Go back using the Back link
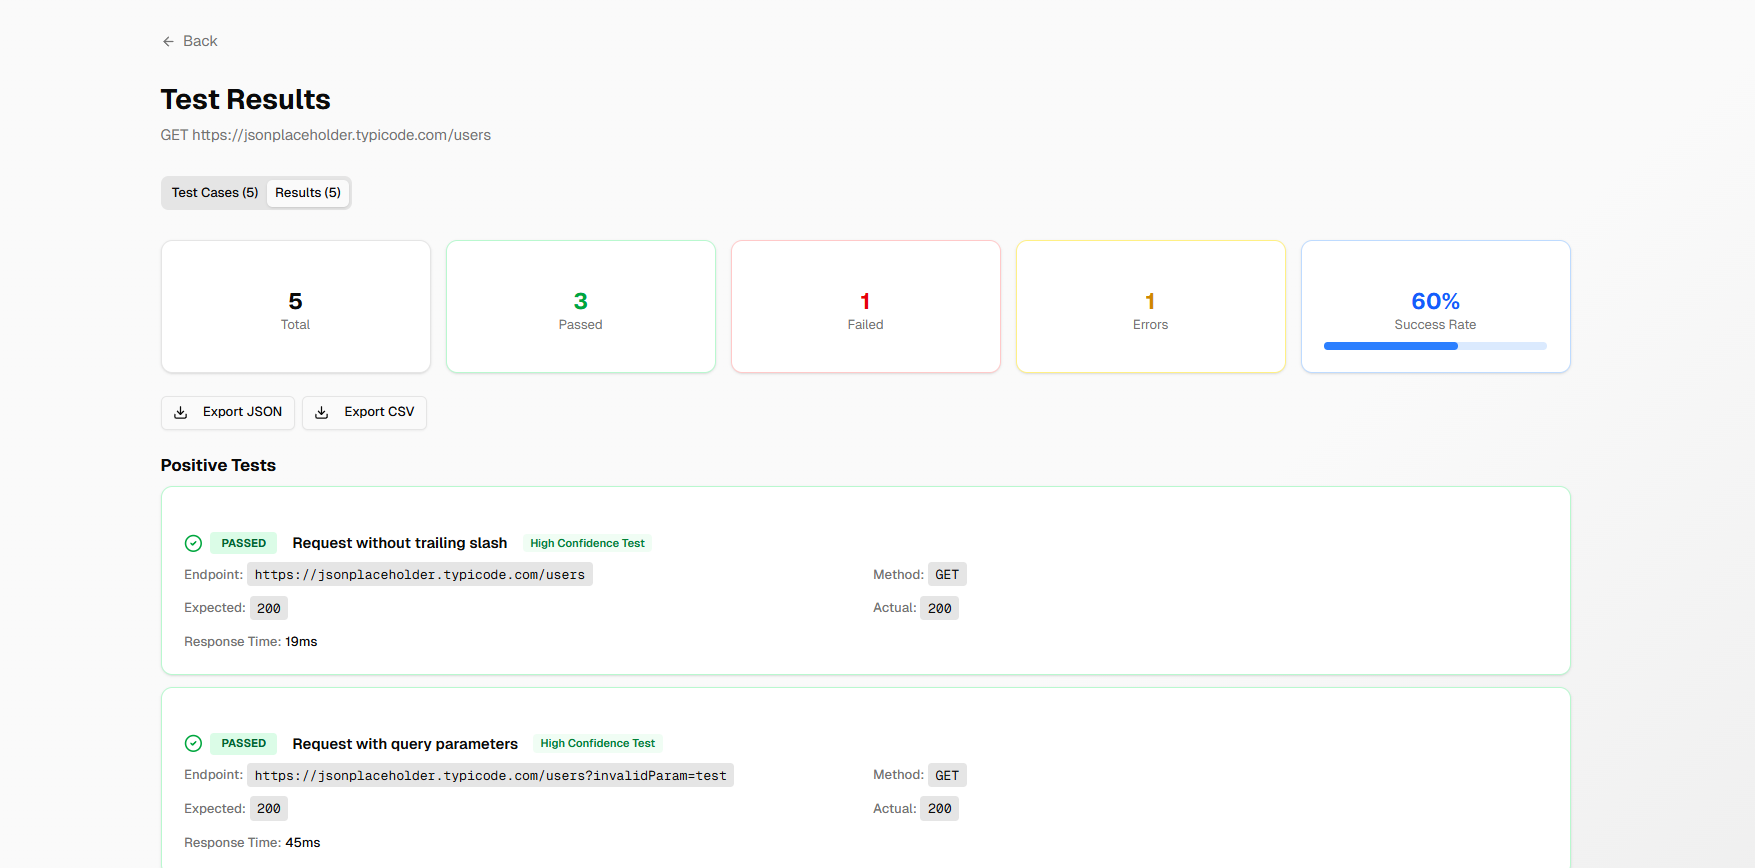The image size is (1755, 868). point(190,41)
